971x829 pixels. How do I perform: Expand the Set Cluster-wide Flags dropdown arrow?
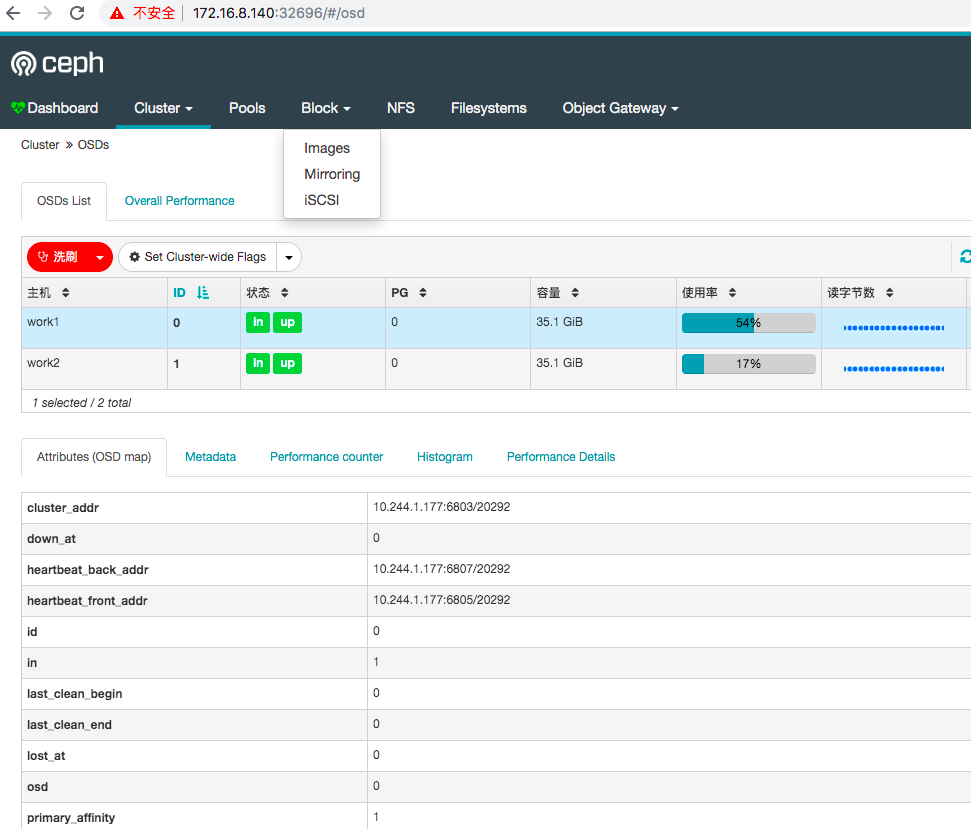click(289, 258)
